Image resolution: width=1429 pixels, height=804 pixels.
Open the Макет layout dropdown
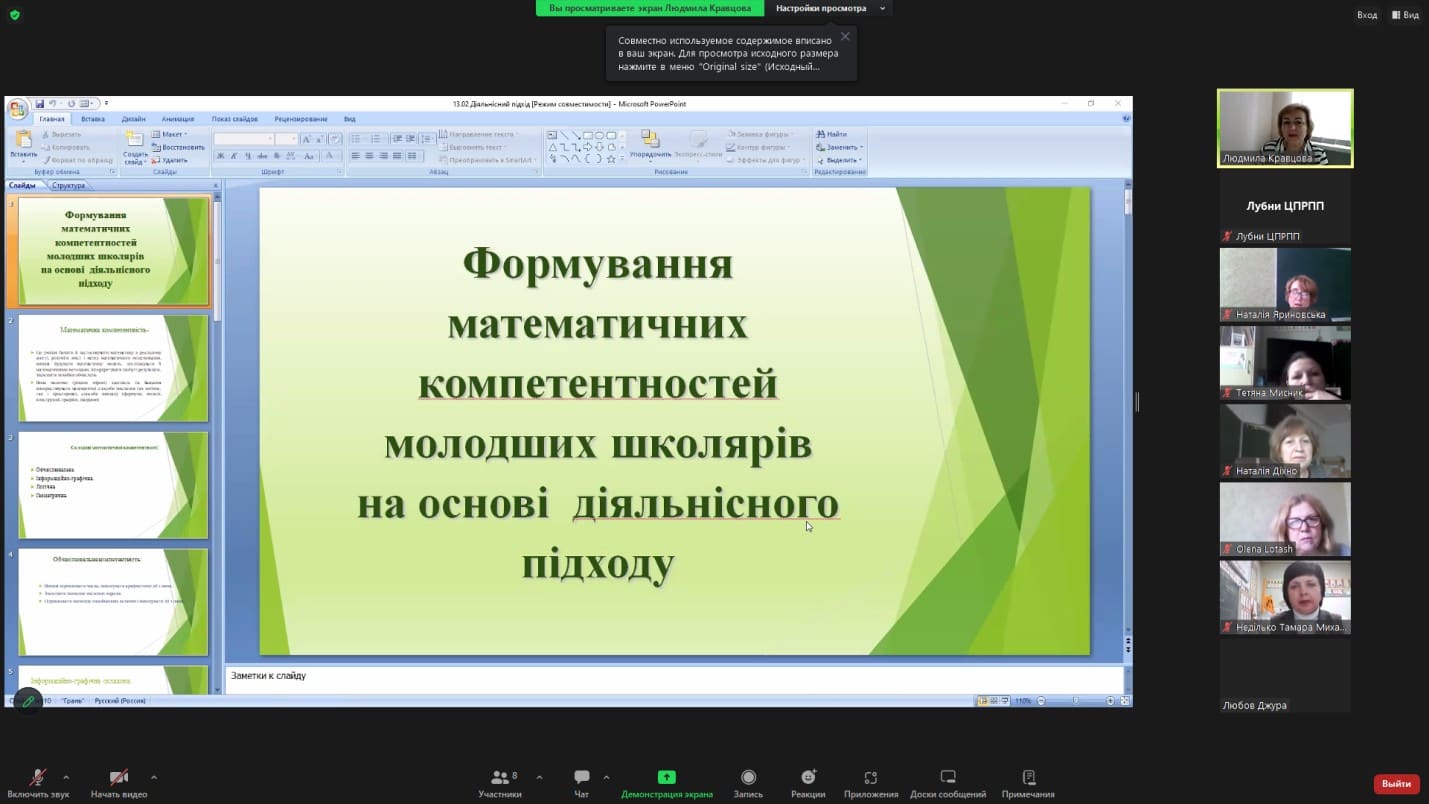coord(170,134)
